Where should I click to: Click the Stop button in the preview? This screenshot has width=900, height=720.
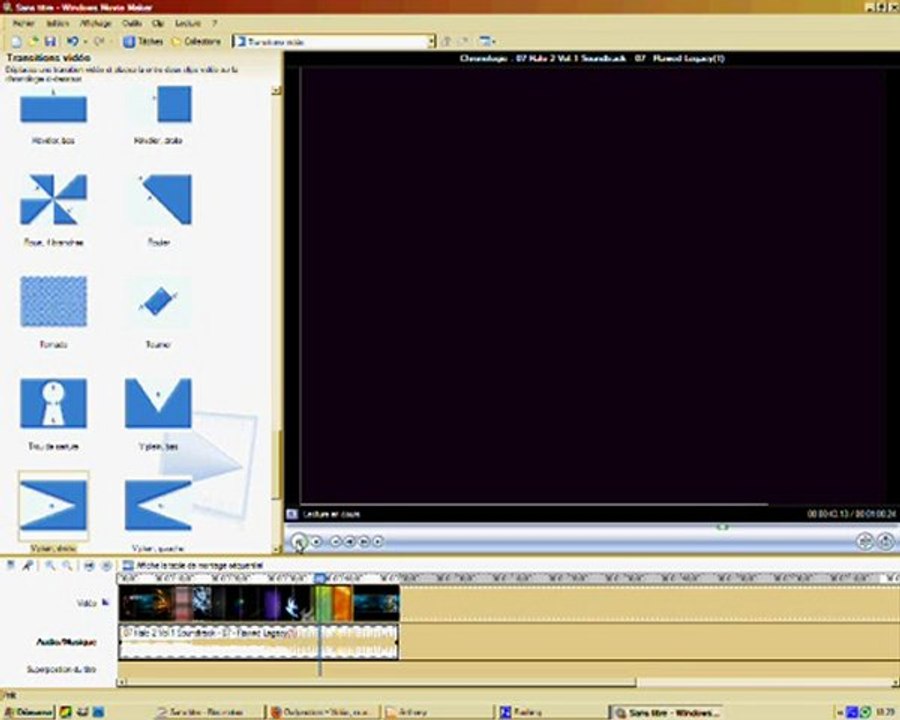pyautogui.click(x=317, y=541)
